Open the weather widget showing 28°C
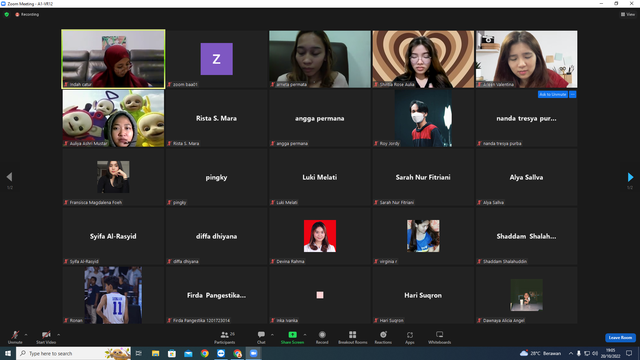Screen dimensions: 640x360 [540, 353]
